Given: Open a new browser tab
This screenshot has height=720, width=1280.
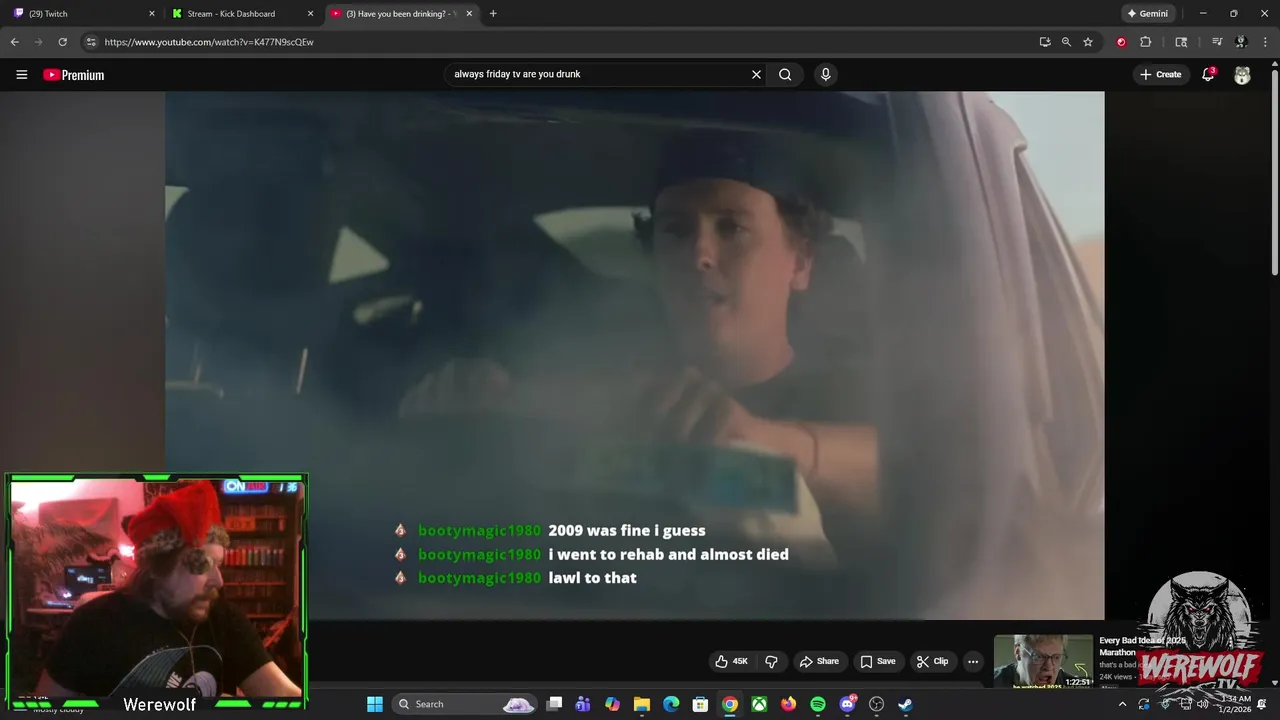Looking at the screenshot, I should click(493, 14).
